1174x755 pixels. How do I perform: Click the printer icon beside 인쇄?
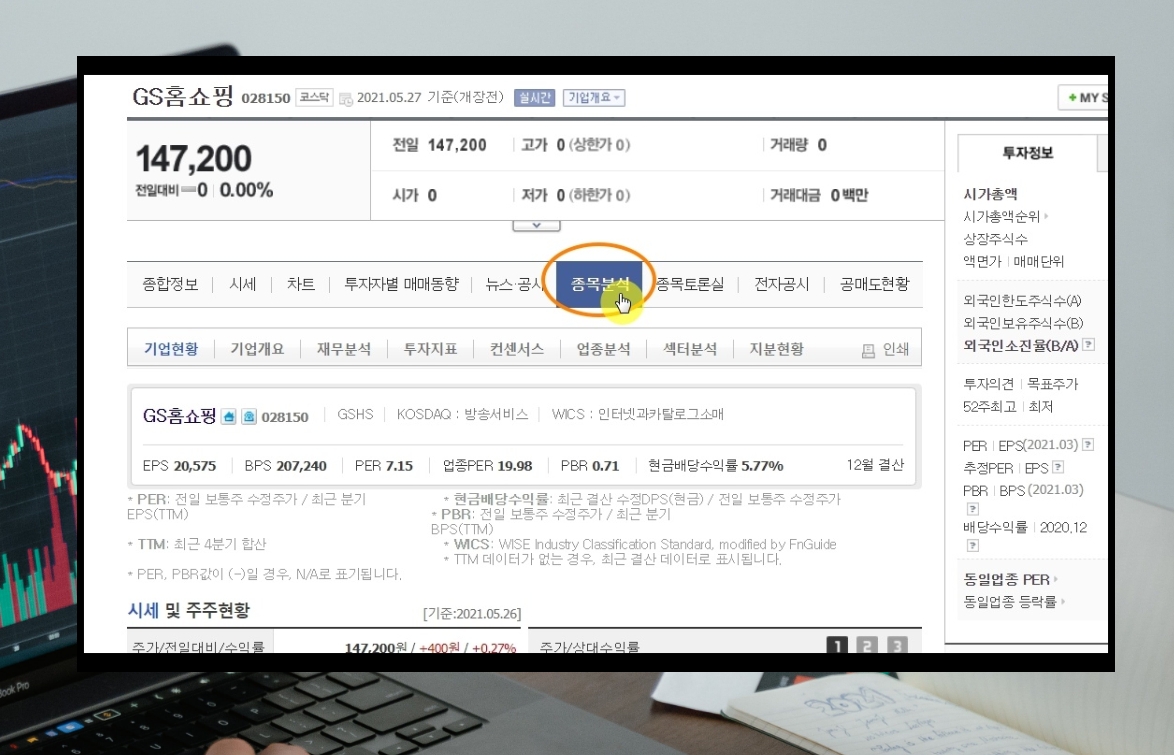pyautogui.click(x=868, y=350)
